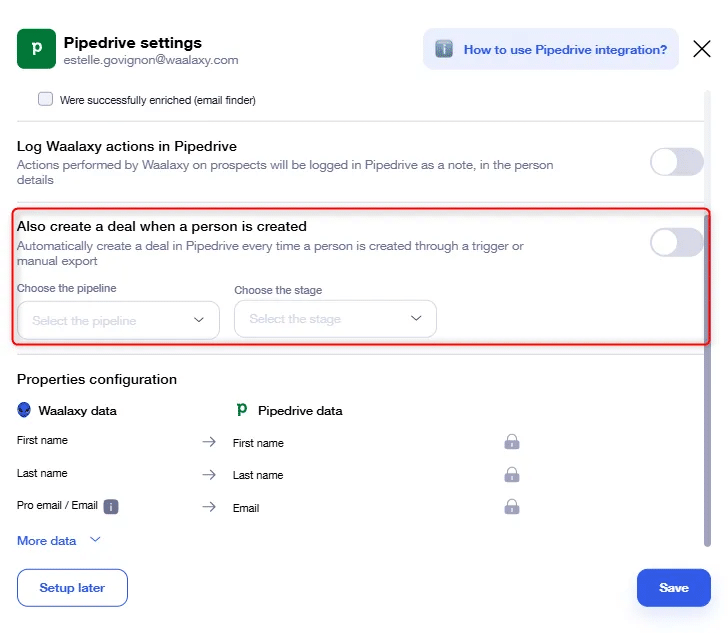Click the green Pipedrive logo icon

36,49
